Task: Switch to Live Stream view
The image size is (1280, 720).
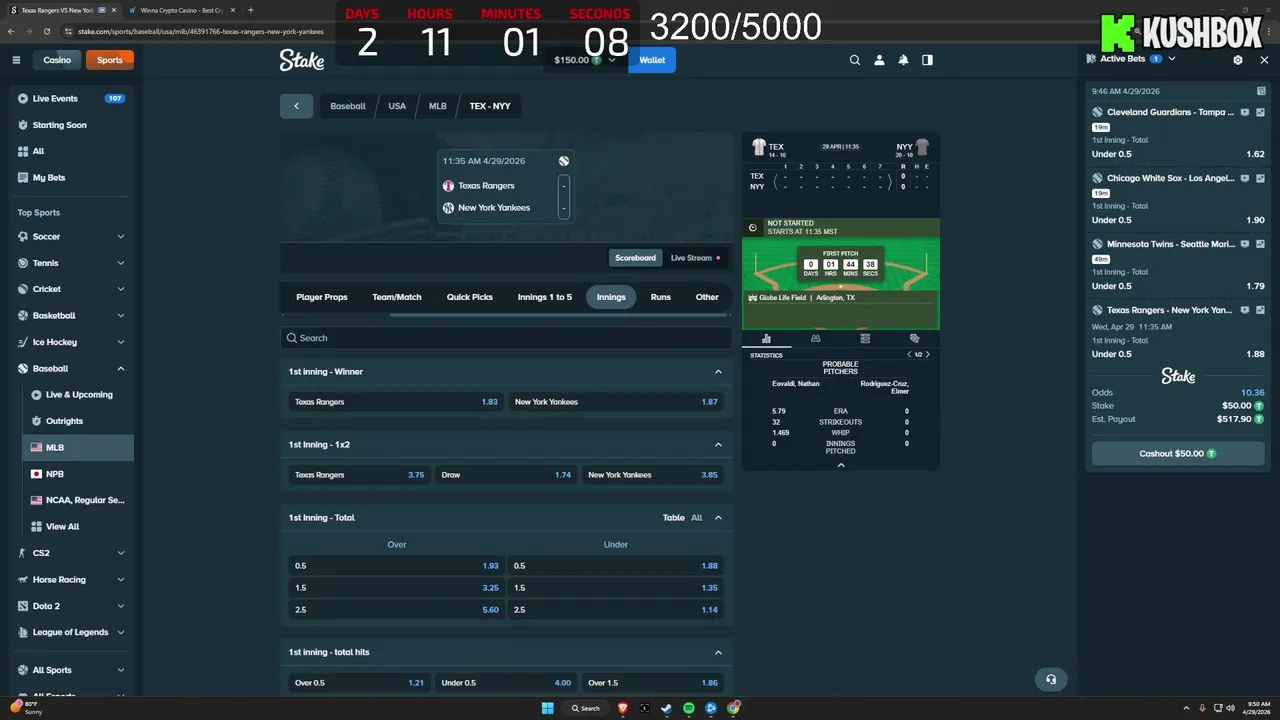Action: click(x=694, y=258)
